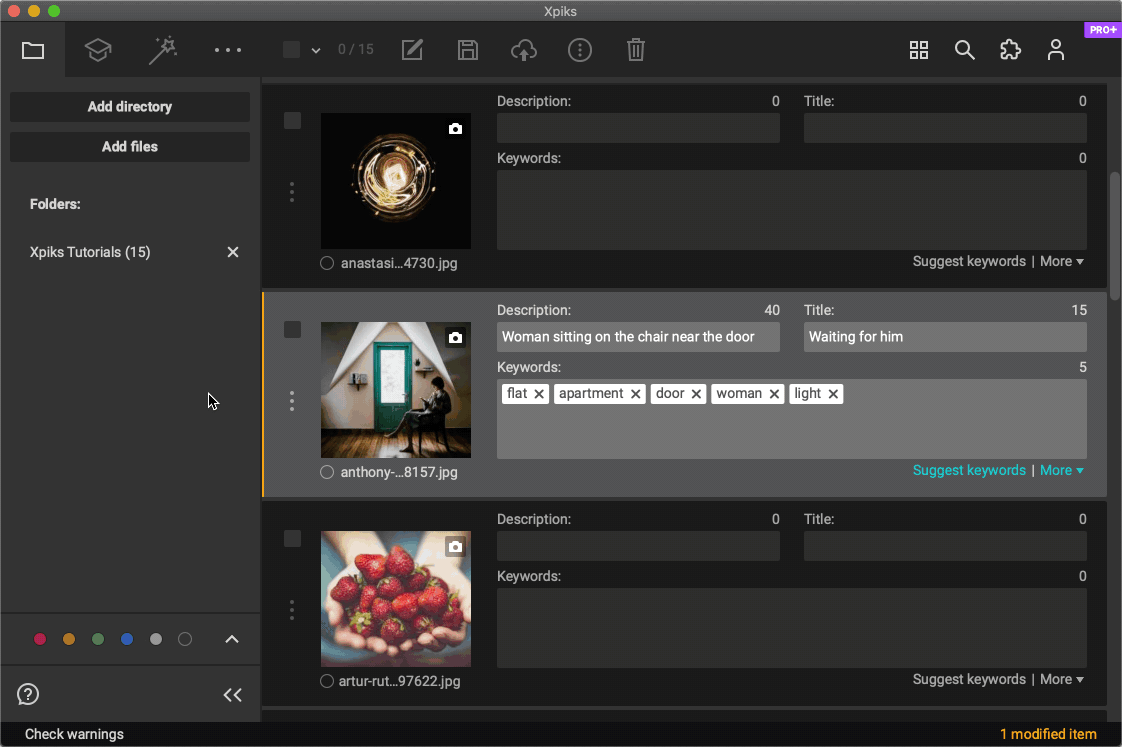Select radio button next to anastasi...4730.jpg

[x=327, y=264]
